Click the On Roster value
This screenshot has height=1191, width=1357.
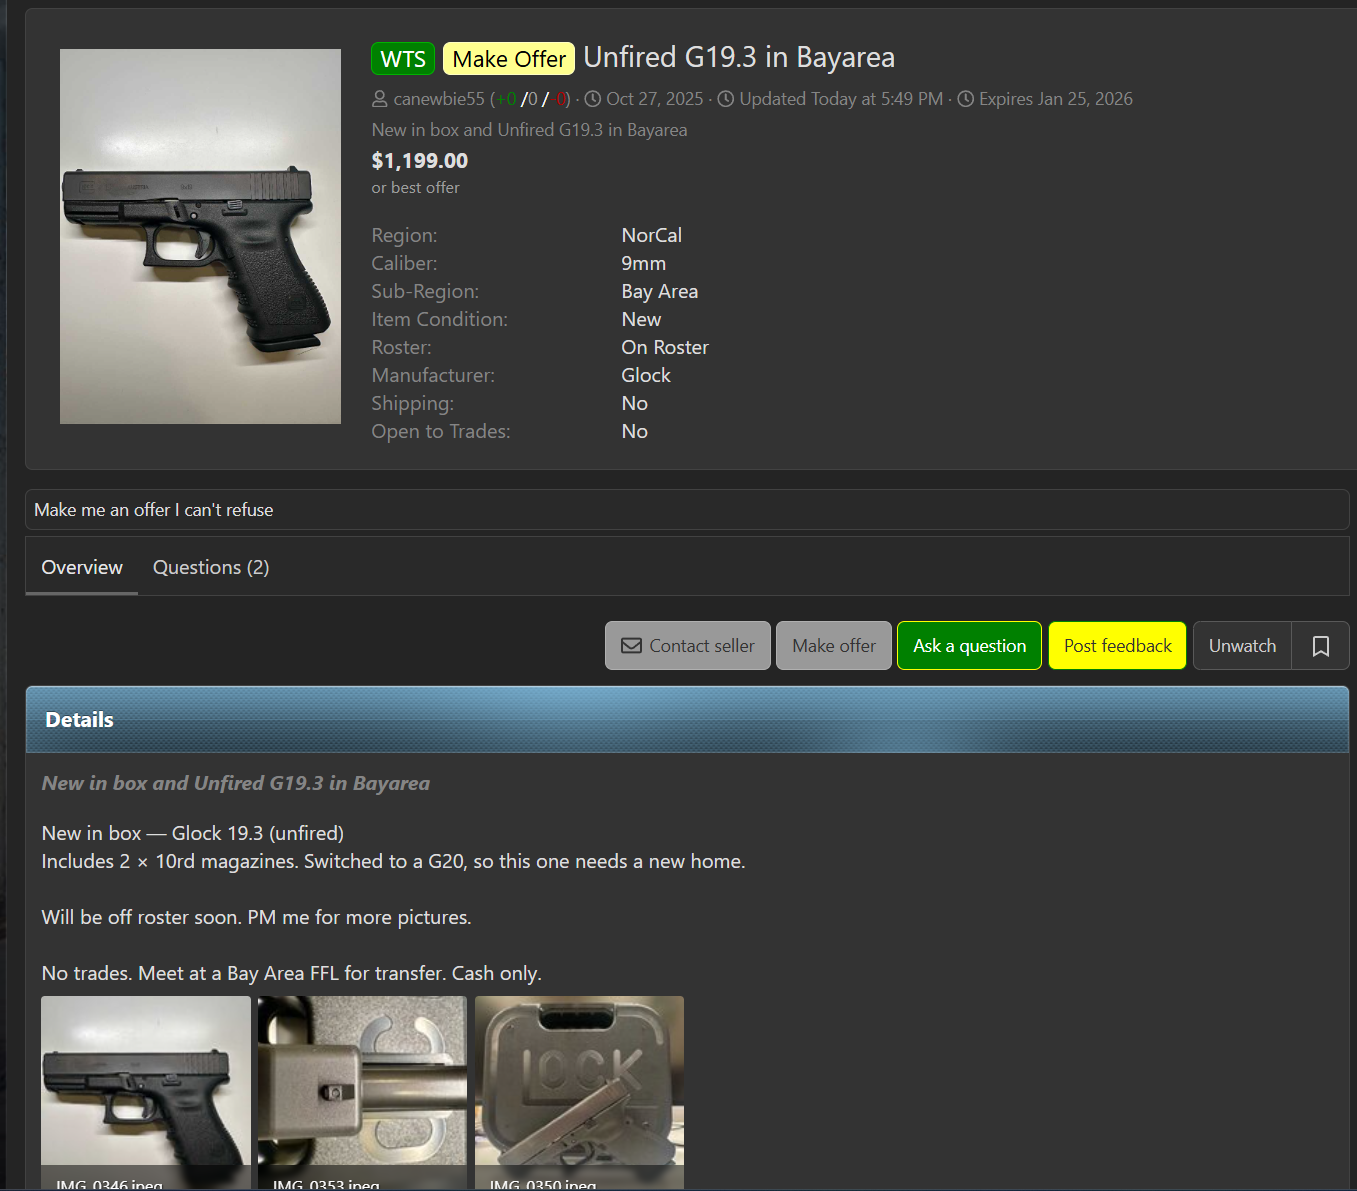click(x=665, y=347)
